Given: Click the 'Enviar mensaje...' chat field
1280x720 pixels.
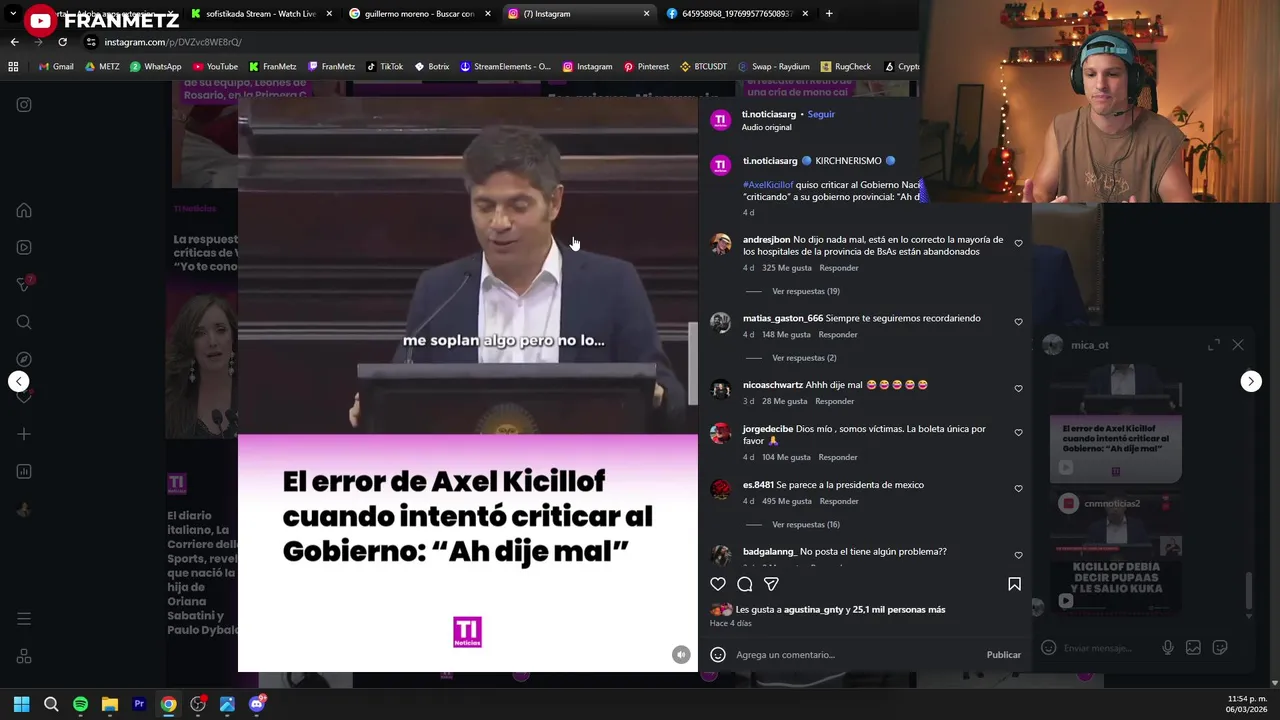Looking at the screenshot, I should click(1097, 648).
